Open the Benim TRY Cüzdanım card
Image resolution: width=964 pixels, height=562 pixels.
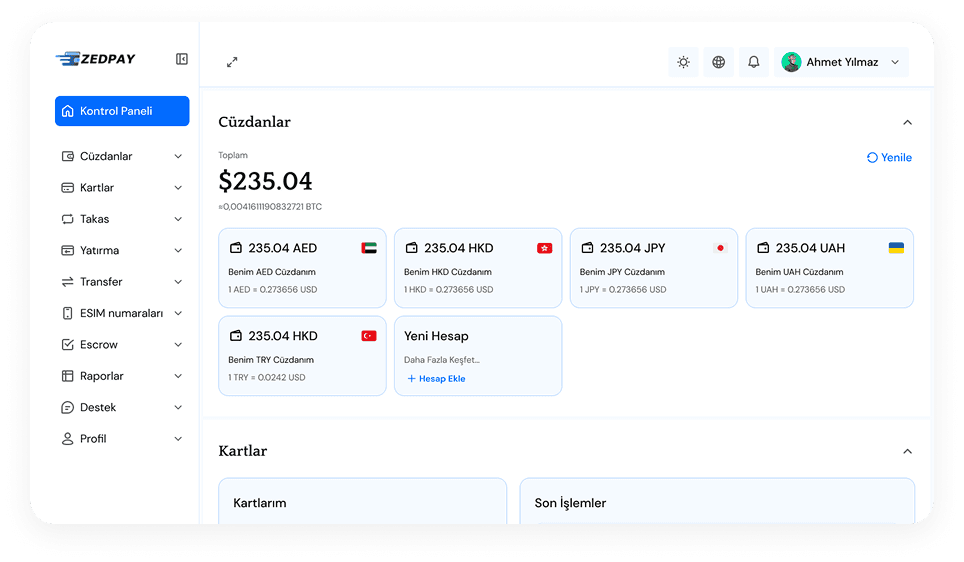(x=302, y=356)
